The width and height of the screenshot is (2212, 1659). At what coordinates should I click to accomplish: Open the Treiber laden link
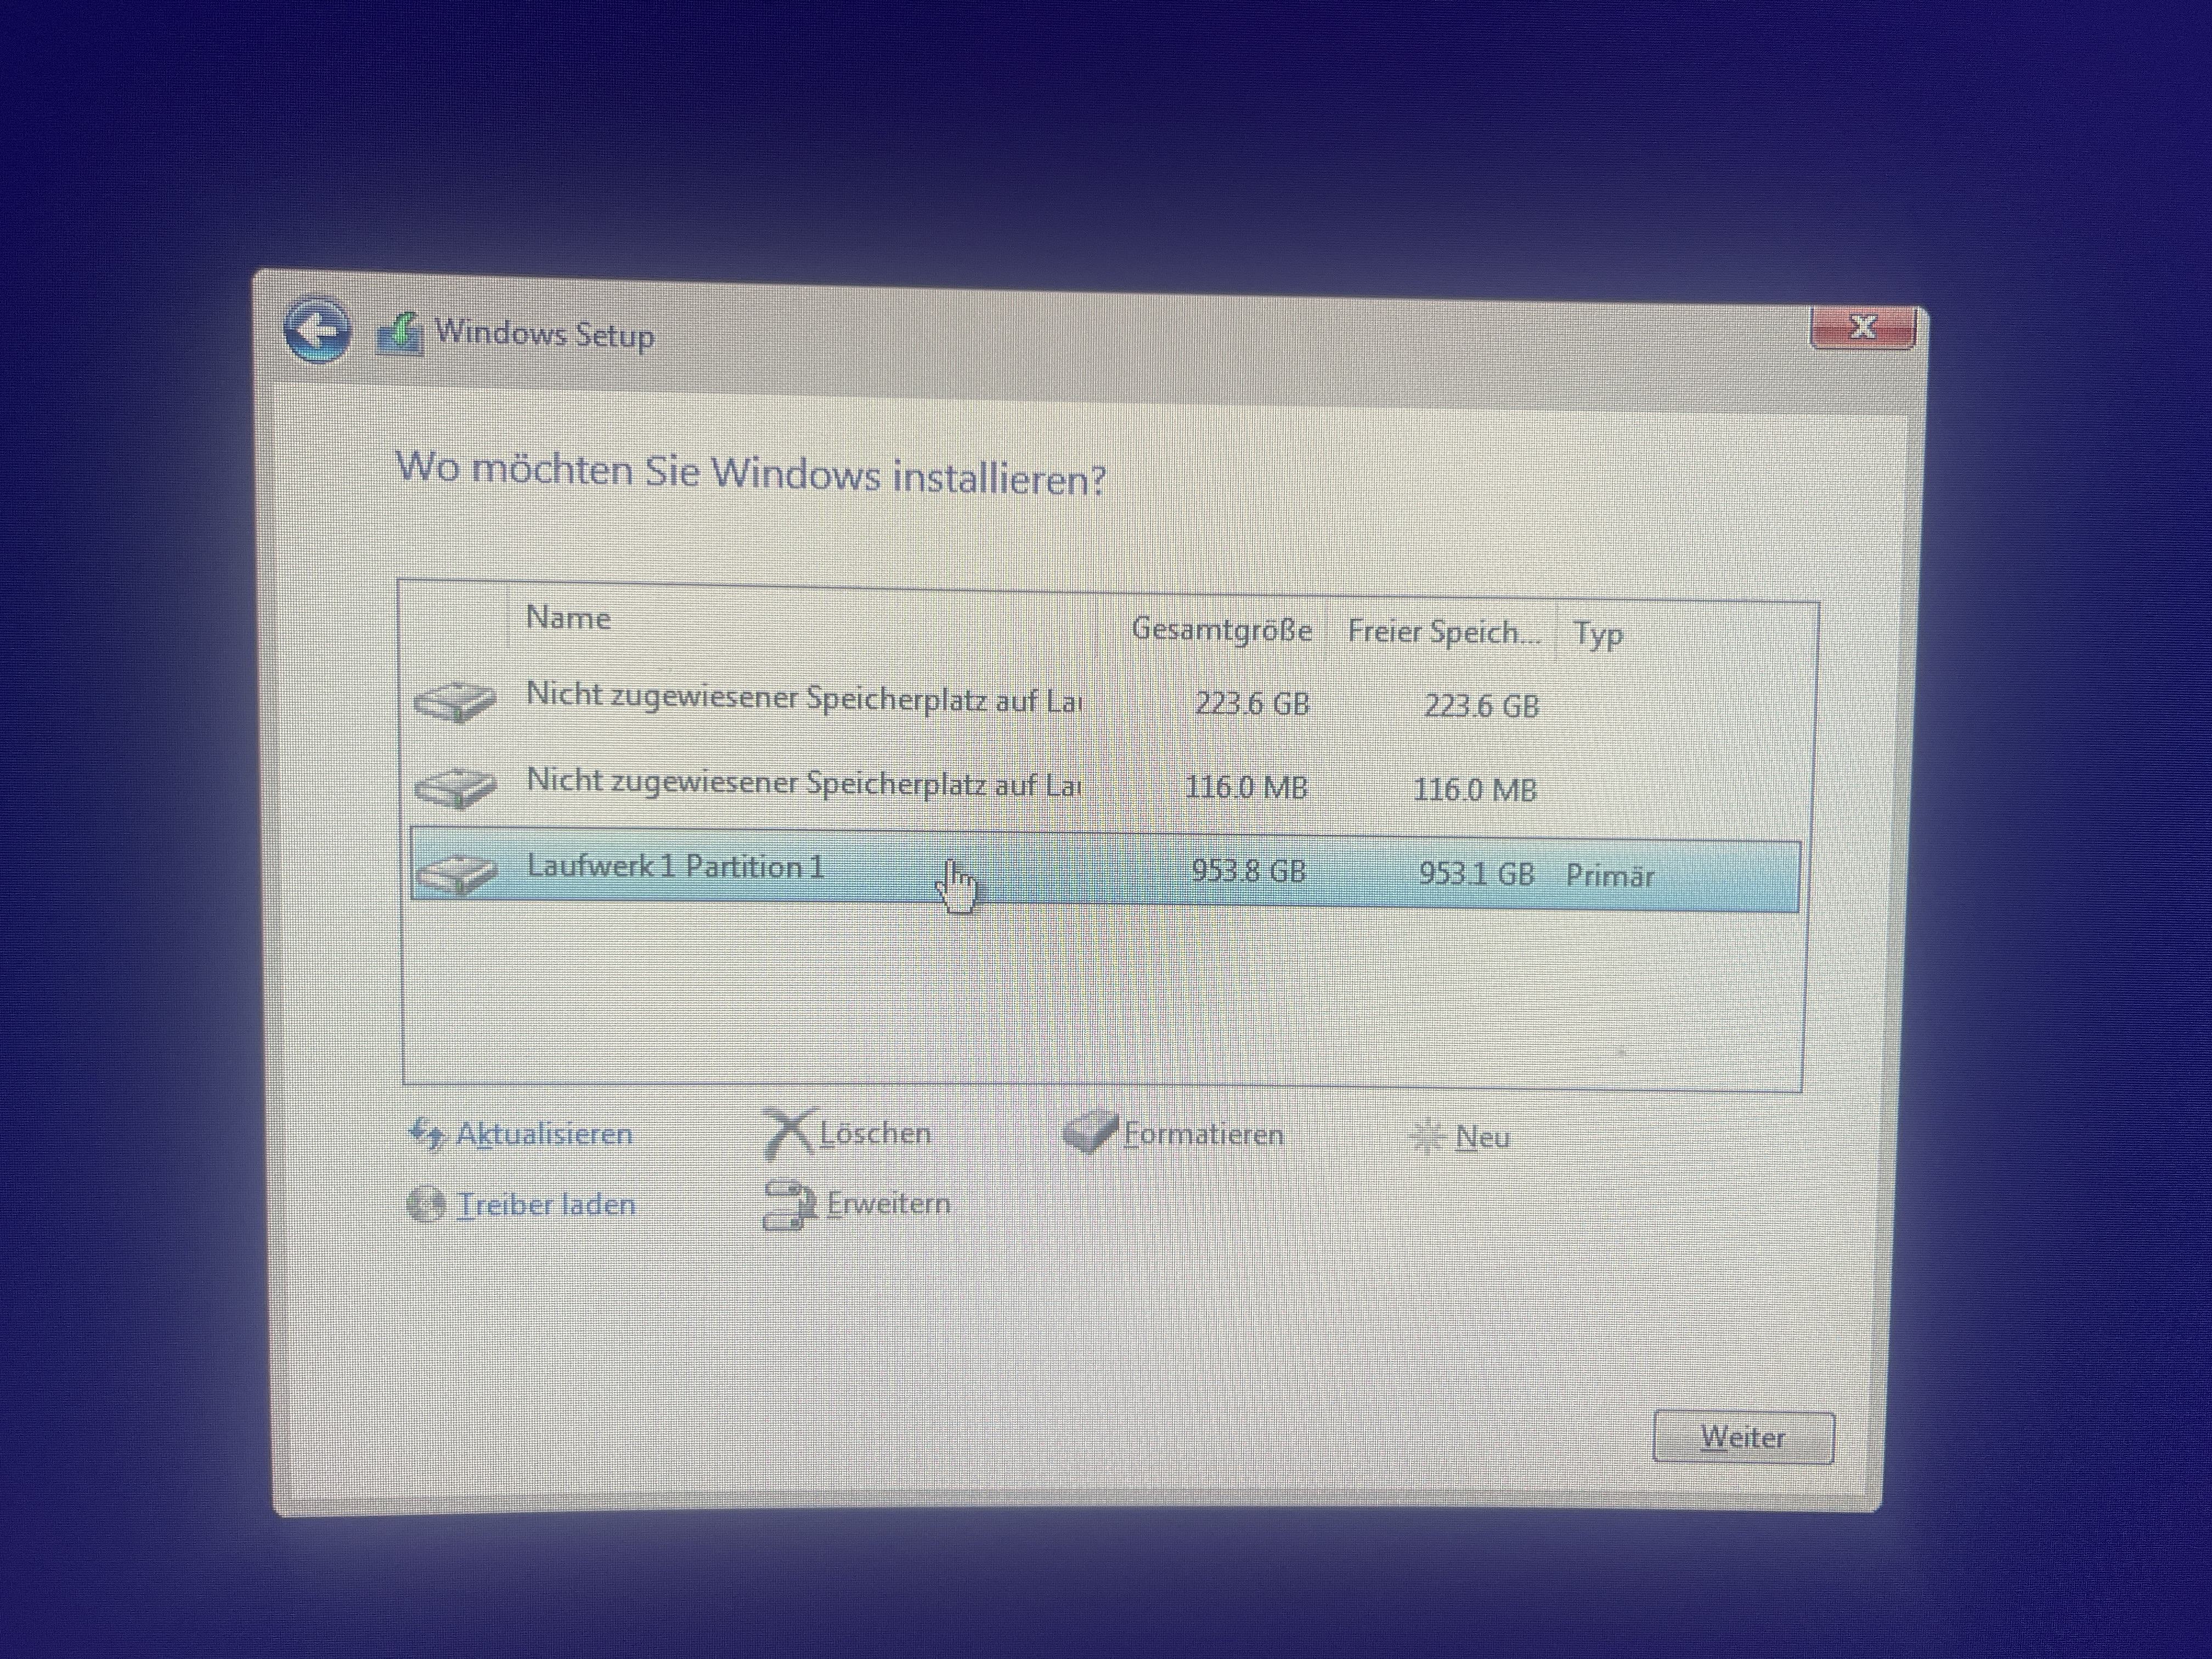pyautogui.click(x=546, y=1205)
